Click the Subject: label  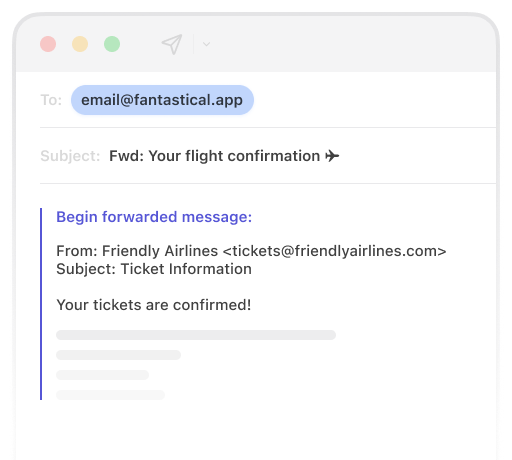point(70,156)
